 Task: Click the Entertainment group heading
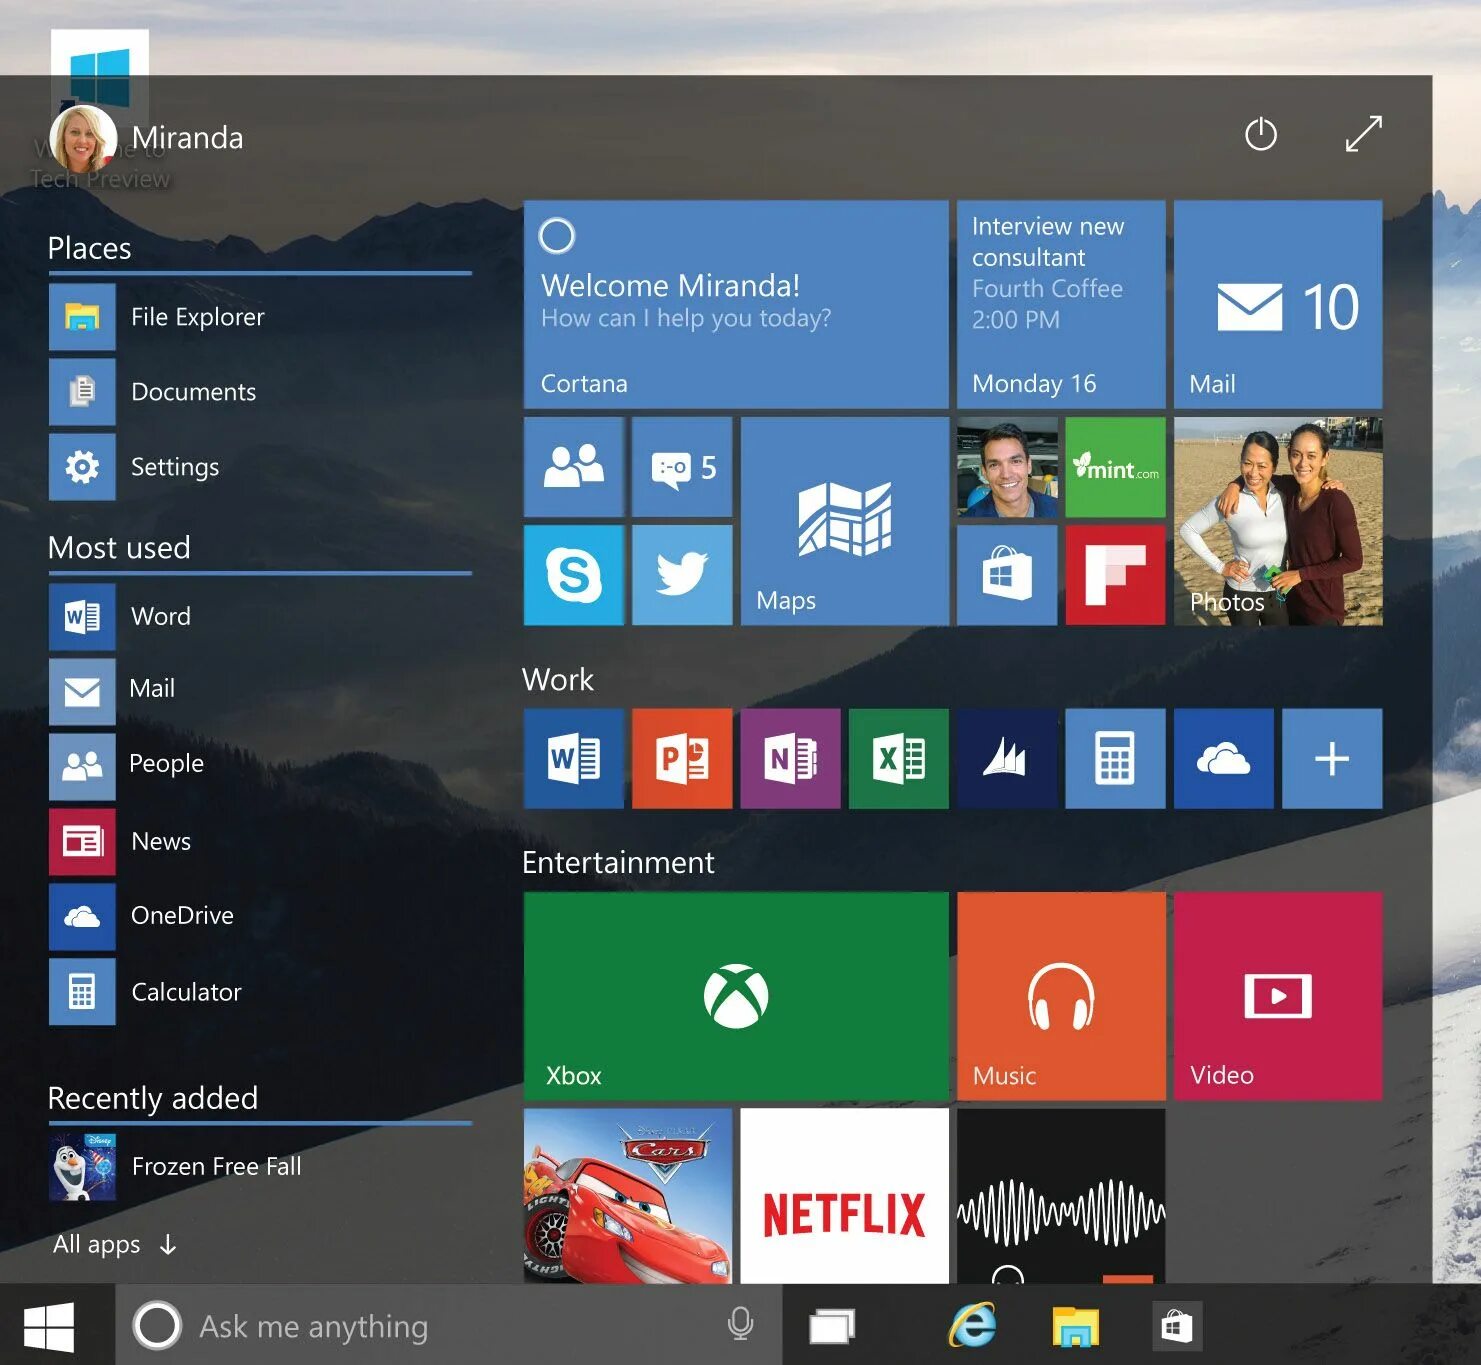point(618,862)
